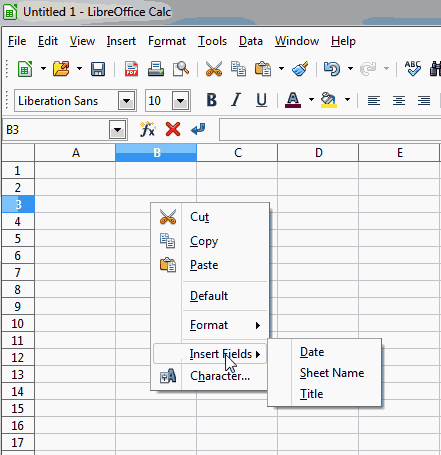Apply font color with the A swatch
This screenshot has width=441, height=455.
(x=293, y=100)
